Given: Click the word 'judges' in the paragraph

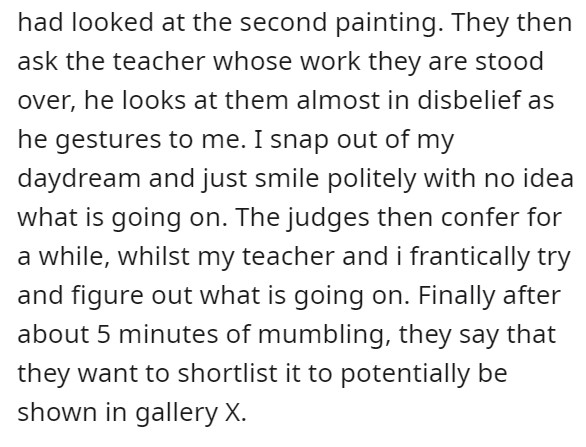Looking at the screenshot, I should click(328, 218).
